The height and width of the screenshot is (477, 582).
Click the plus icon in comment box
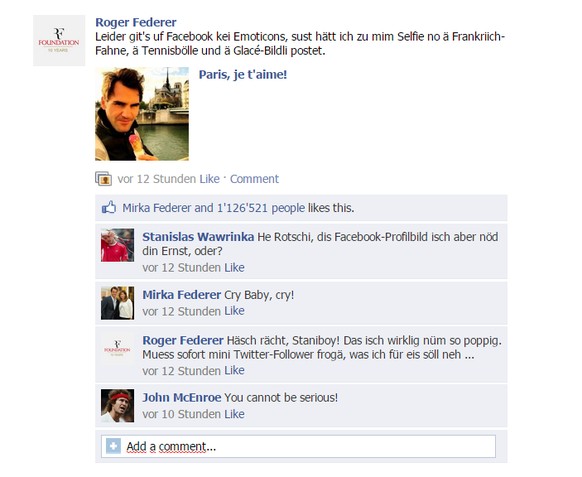point(113,446)
